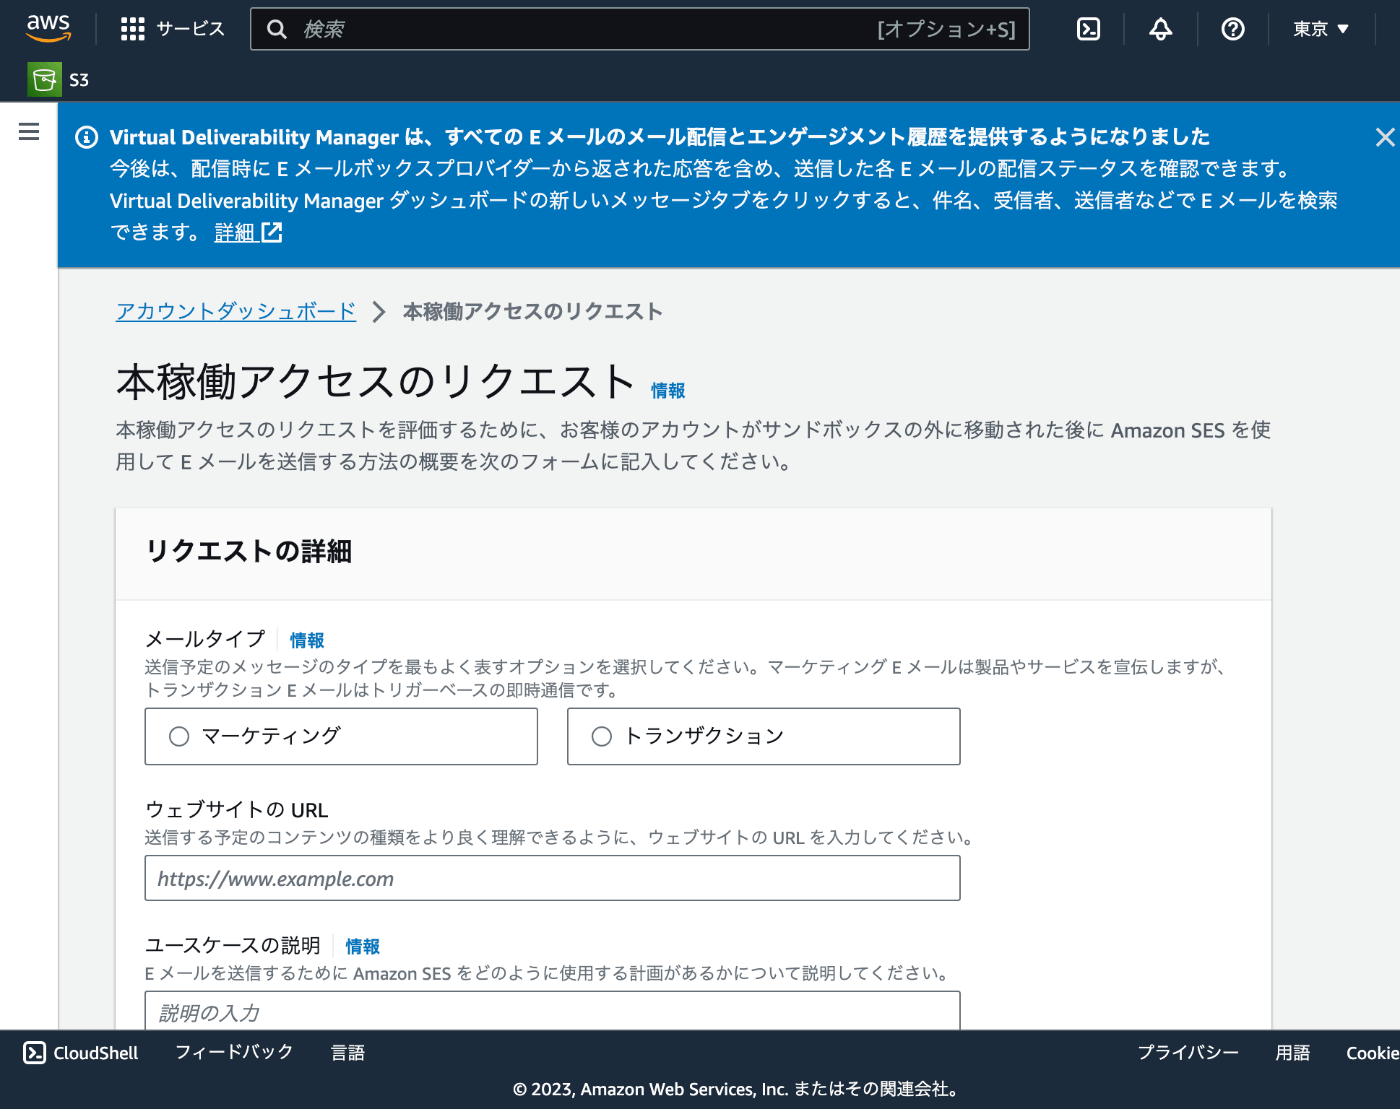Click the ユースケースの説明 field label
1400x1109 pixels.
pyautogui.click(x=233, y=945)
